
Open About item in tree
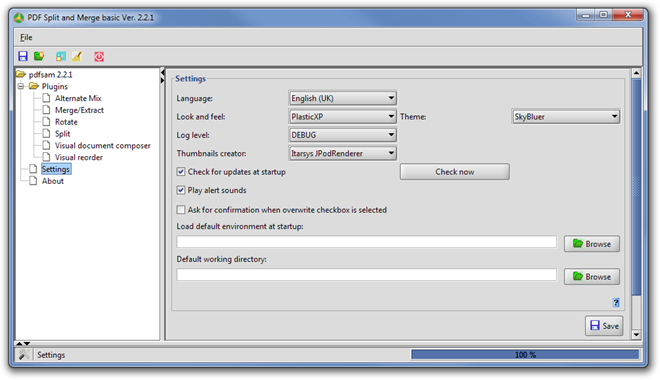(53, 181)
